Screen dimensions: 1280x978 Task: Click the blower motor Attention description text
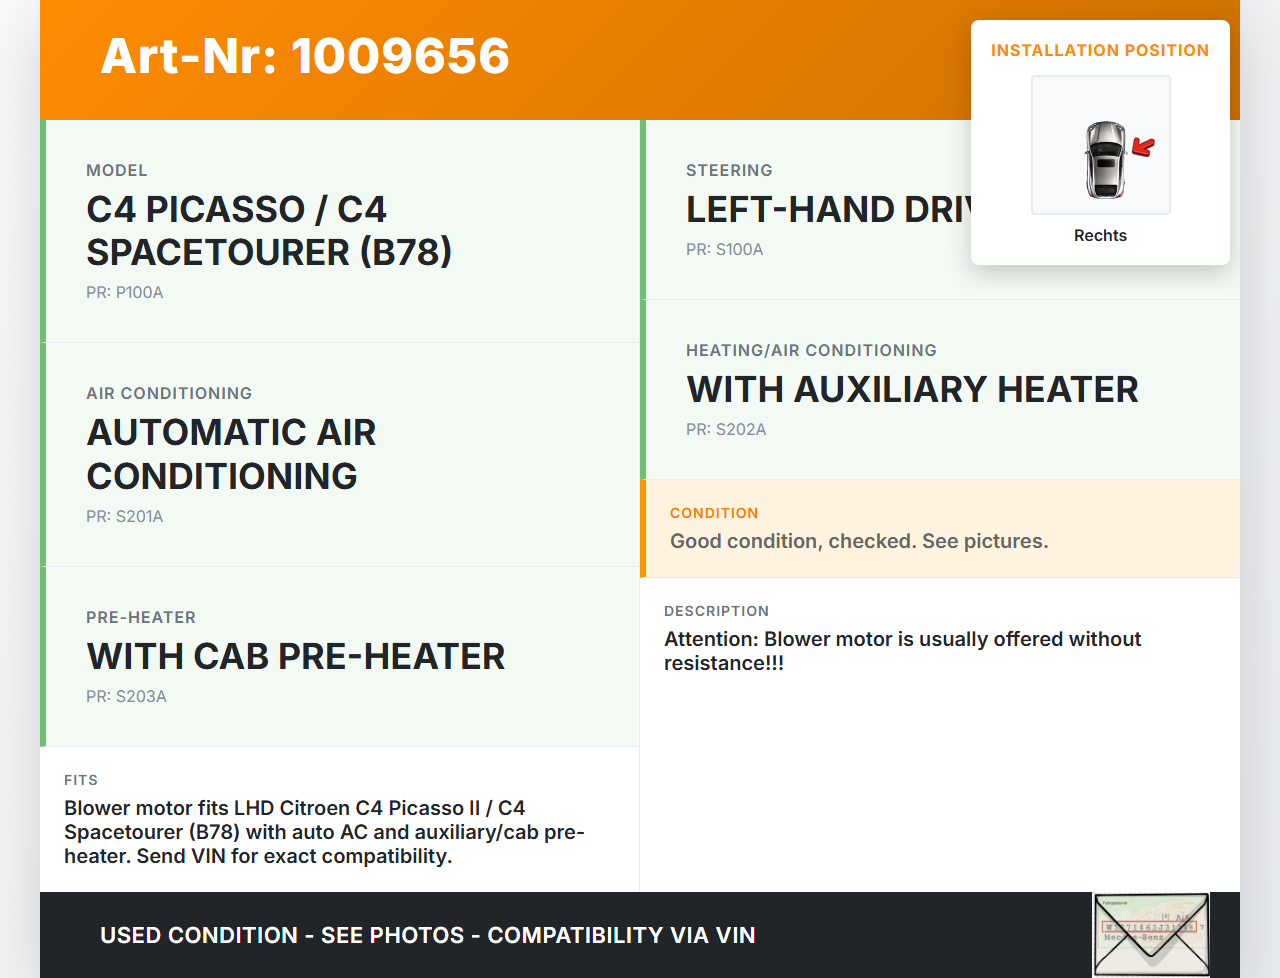[x=902, y=651]
